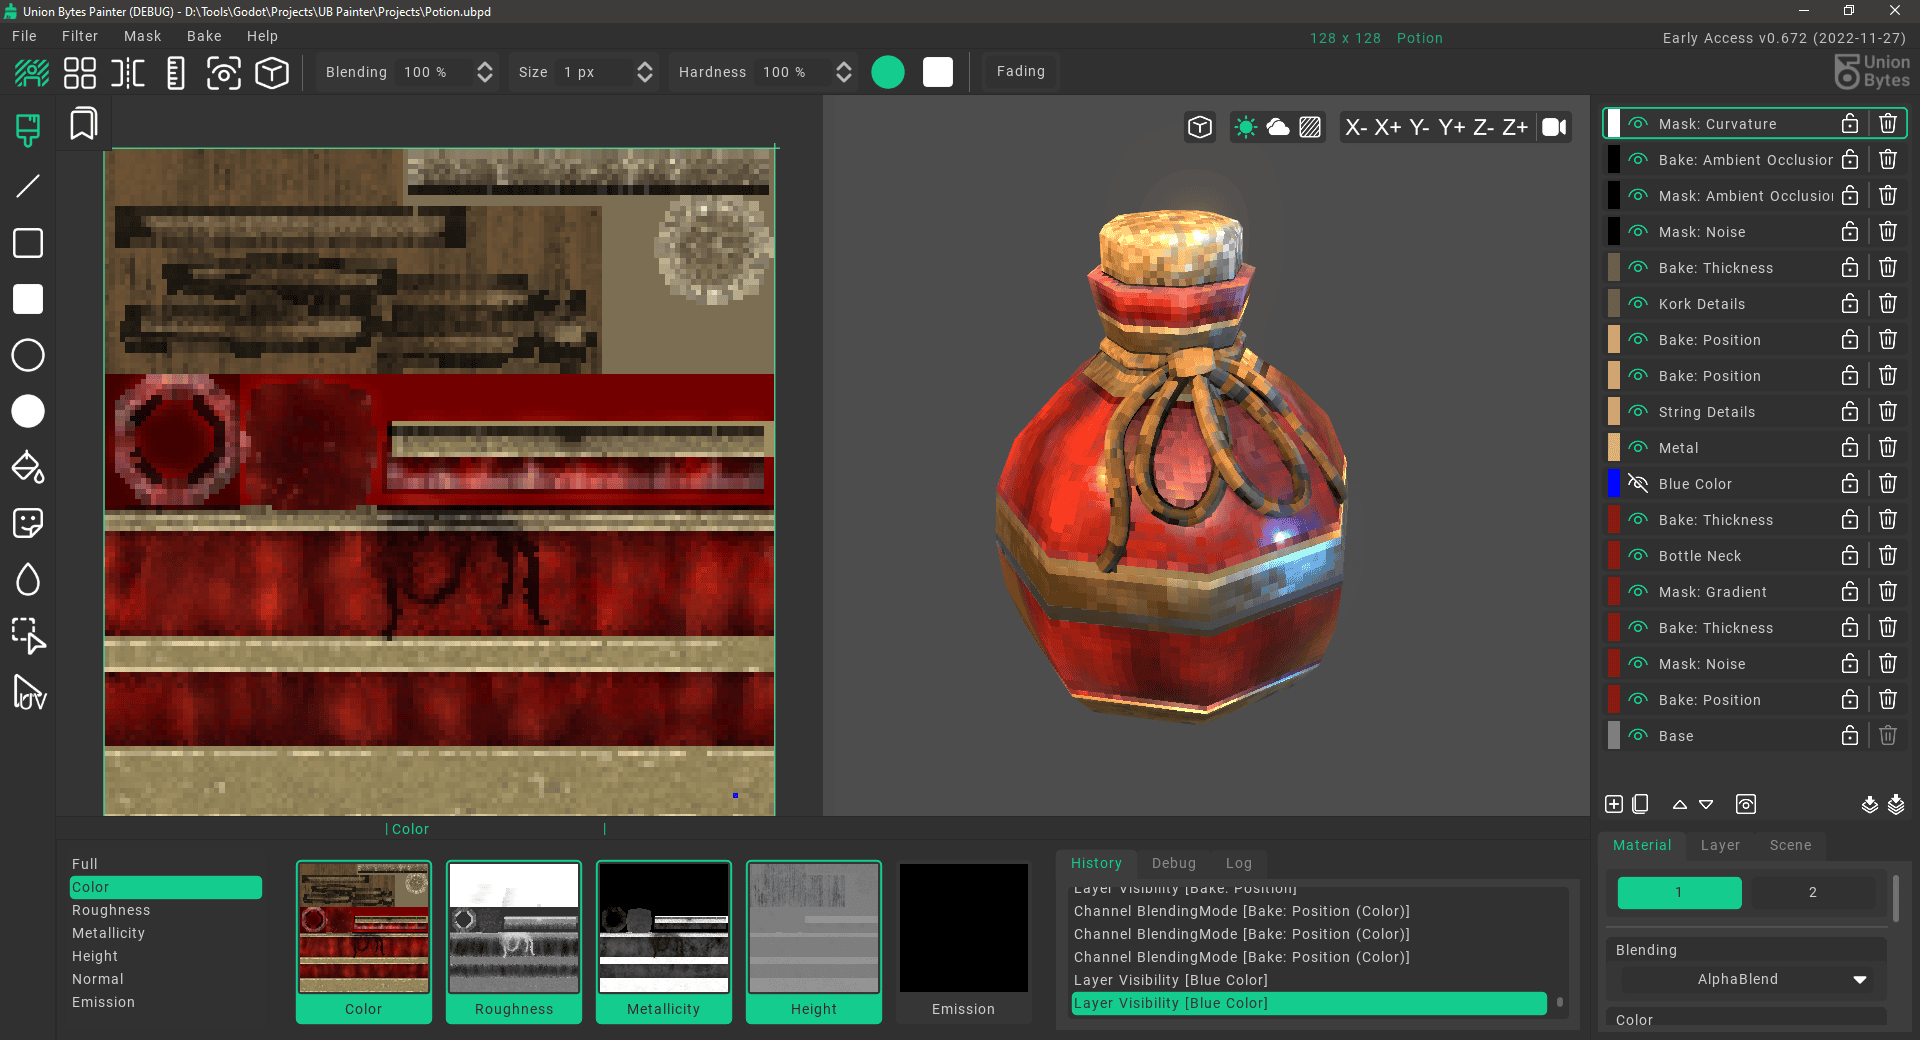Show the hidden Blue Color layer
This screenshot has height=1040, width=1920.
point(1638,484)
